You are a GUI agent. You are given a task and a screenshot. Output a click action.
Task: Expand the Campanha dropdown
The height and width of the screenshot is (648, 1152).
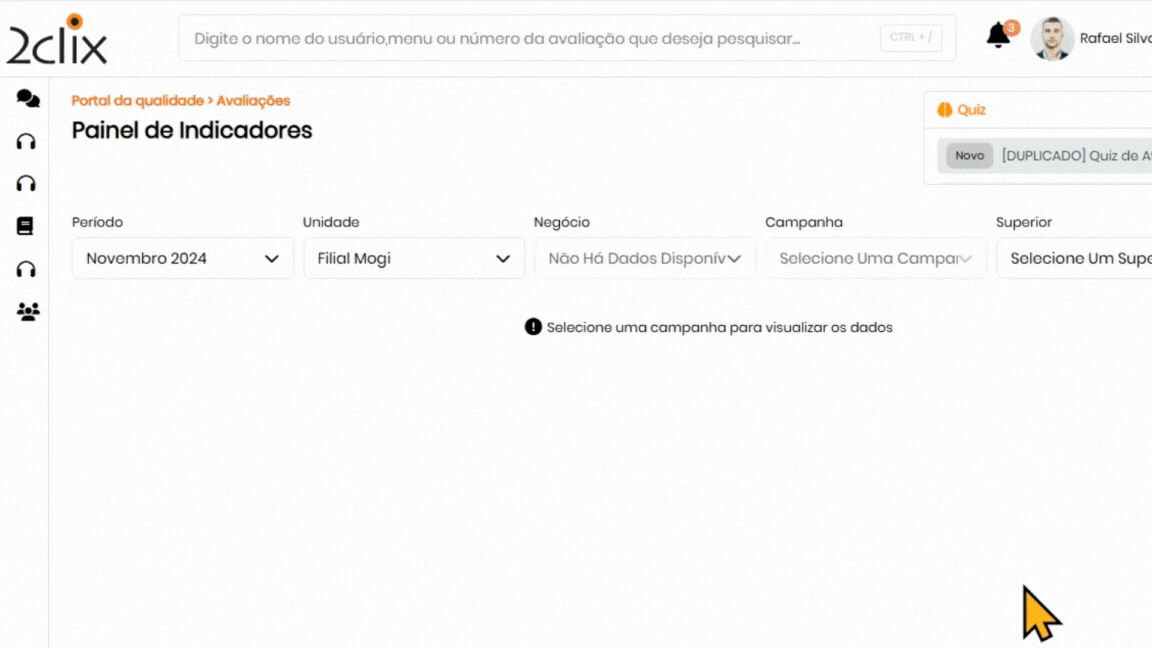(x=876, y=258)
